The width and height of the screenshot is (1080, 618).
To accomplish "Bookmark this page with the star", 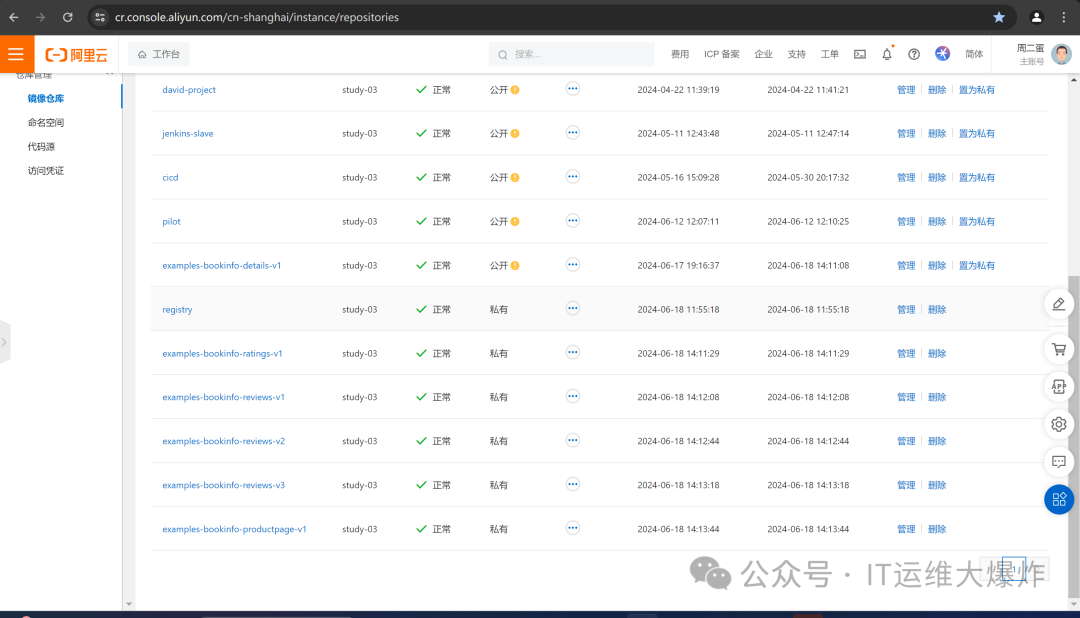I will point(999,17).
